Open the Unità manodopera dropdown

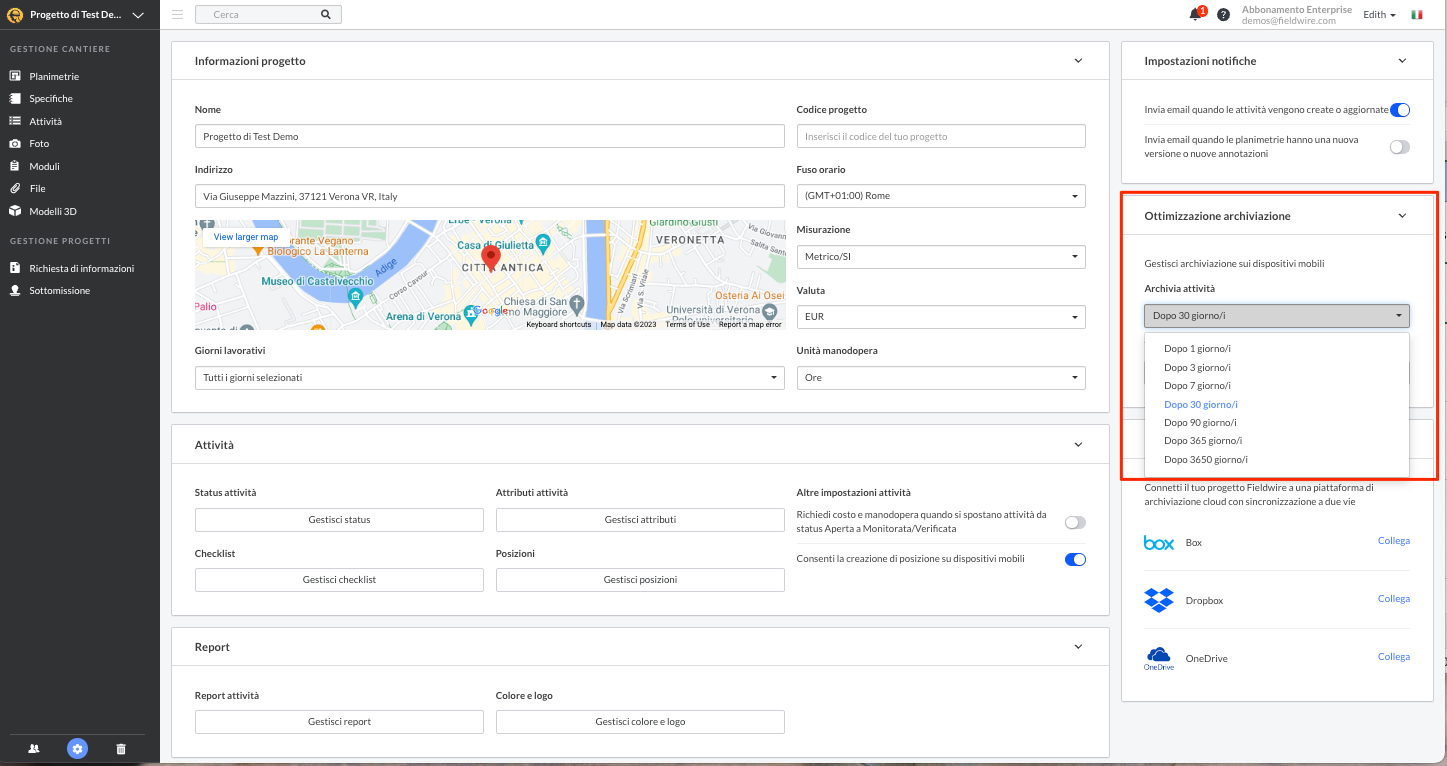pos(941,378)
